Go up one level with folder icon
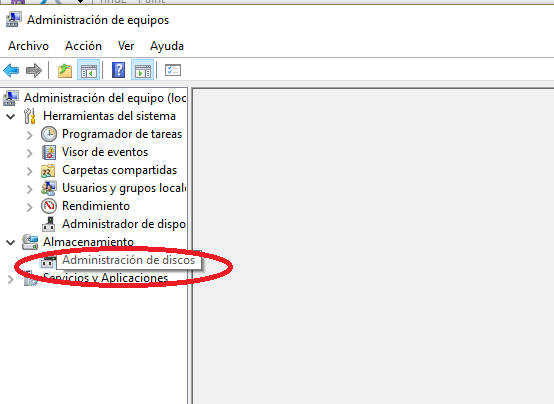 (x=65, y=70)
